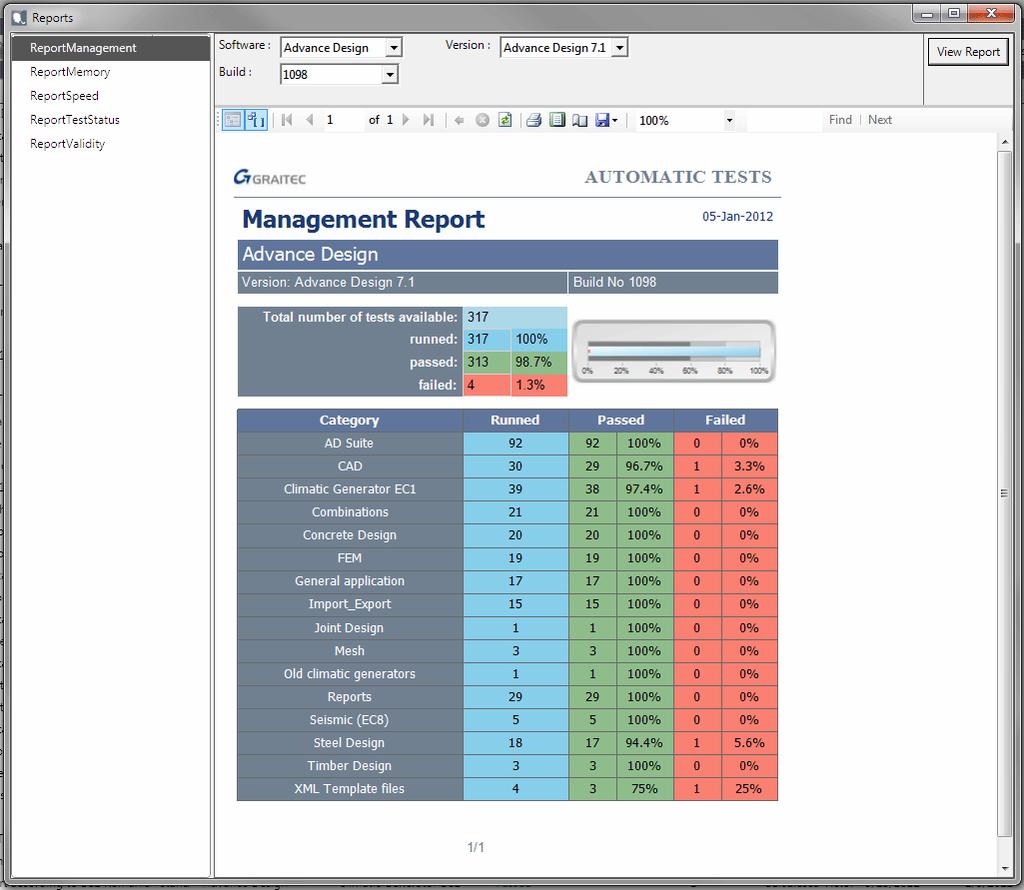Click the Passed column header

[620, 420]
